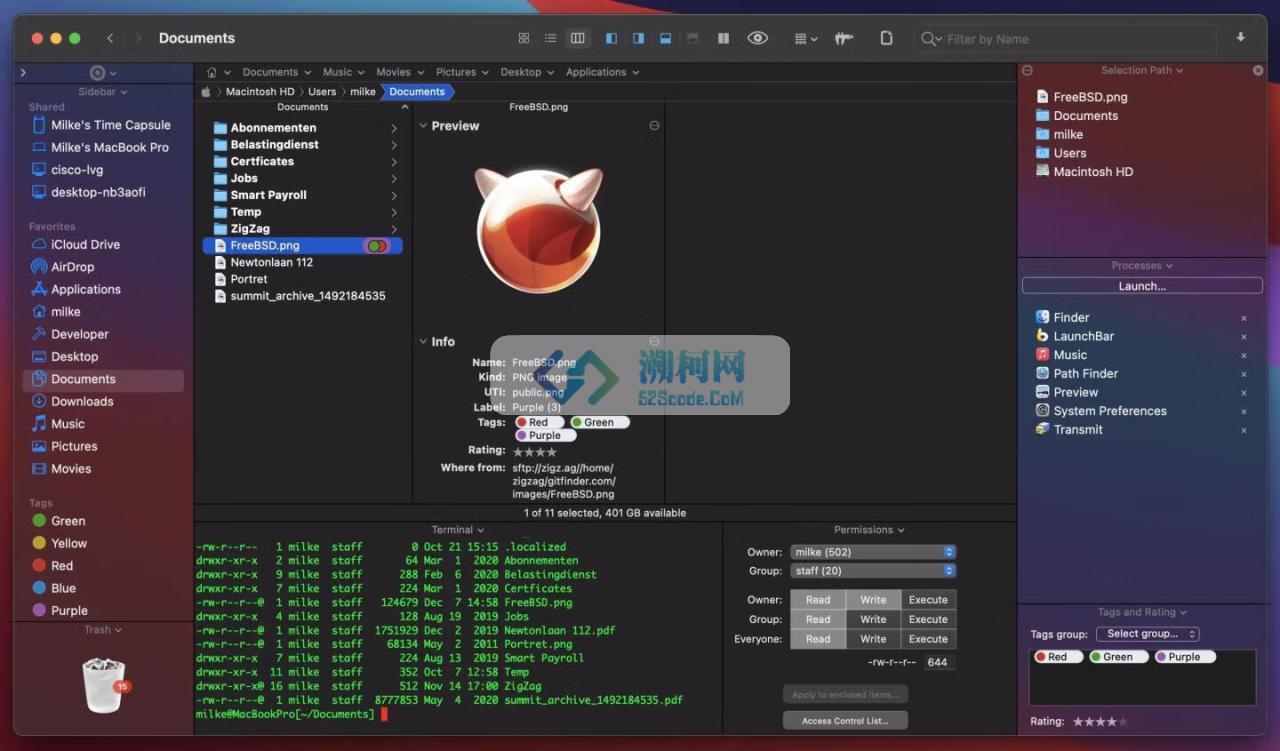
Task: Open the home icon bookmark menu
Action: [x=218, y=72]
